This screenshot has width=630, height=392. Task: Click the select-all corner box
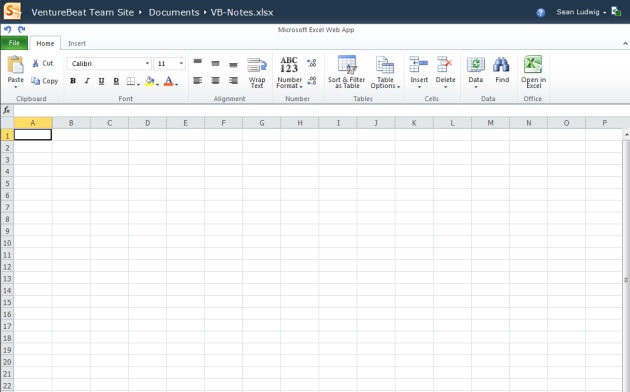7,123
